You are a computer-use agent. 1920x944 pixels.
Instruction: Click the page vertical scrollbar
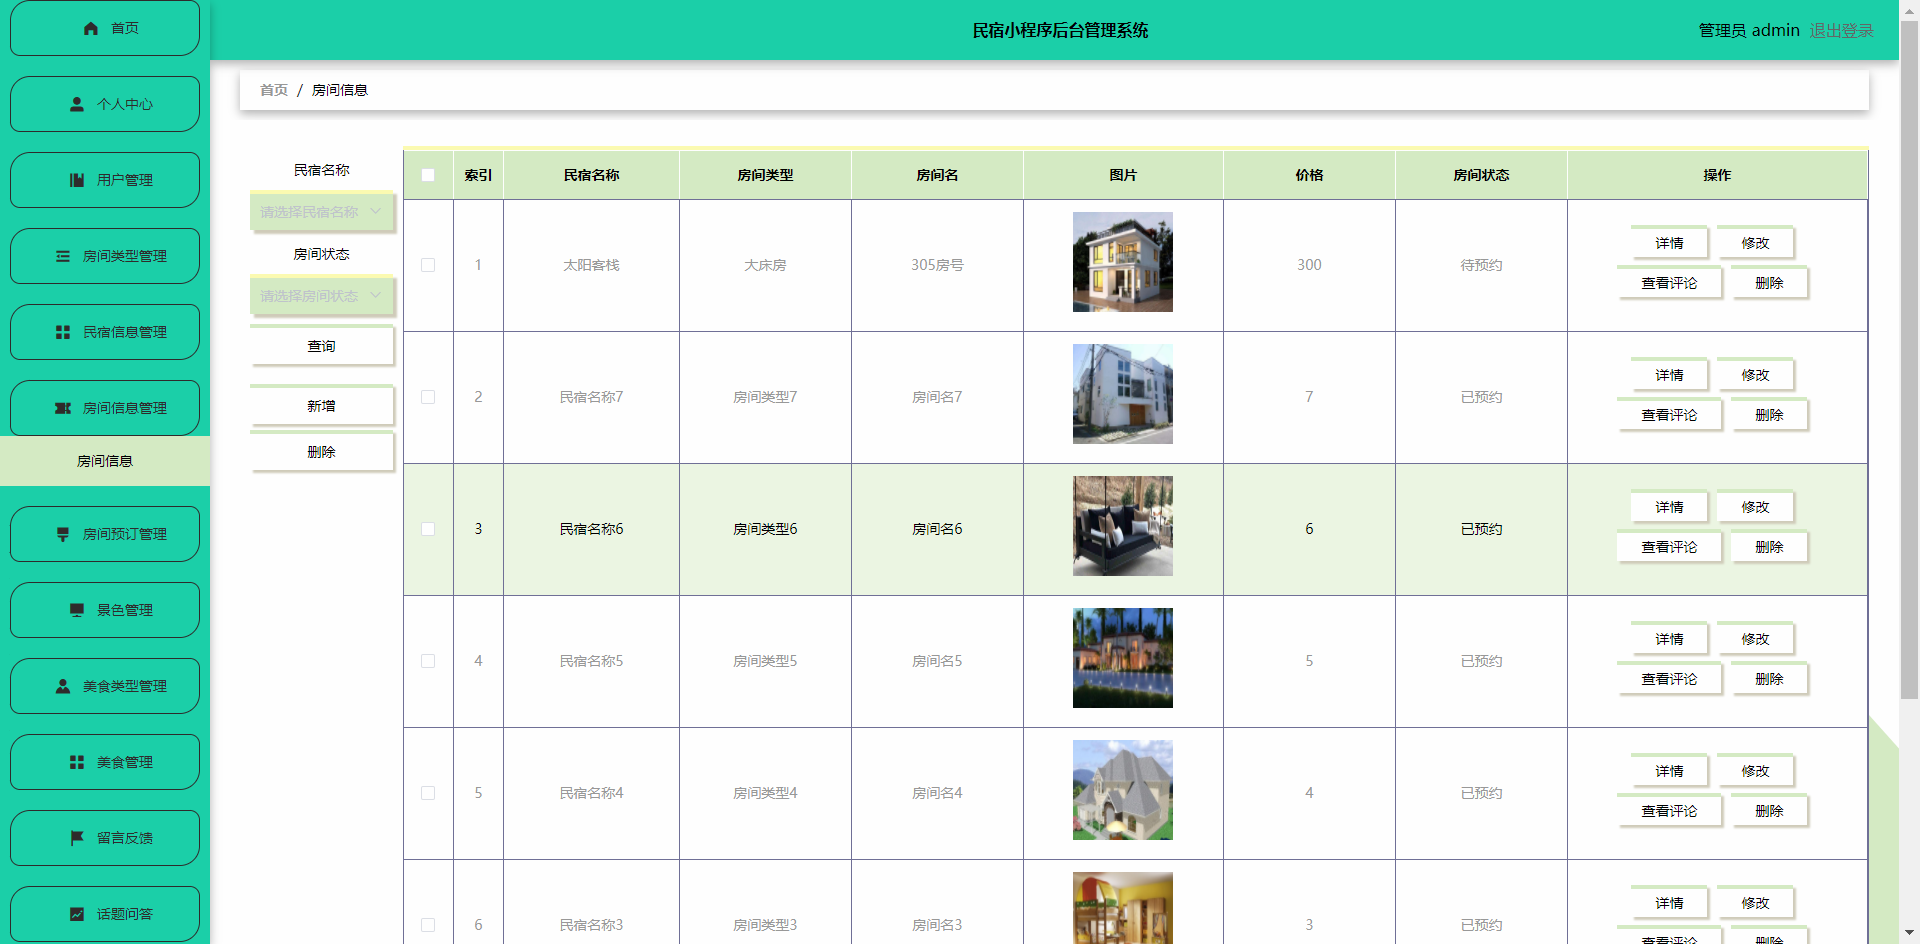1909,360
